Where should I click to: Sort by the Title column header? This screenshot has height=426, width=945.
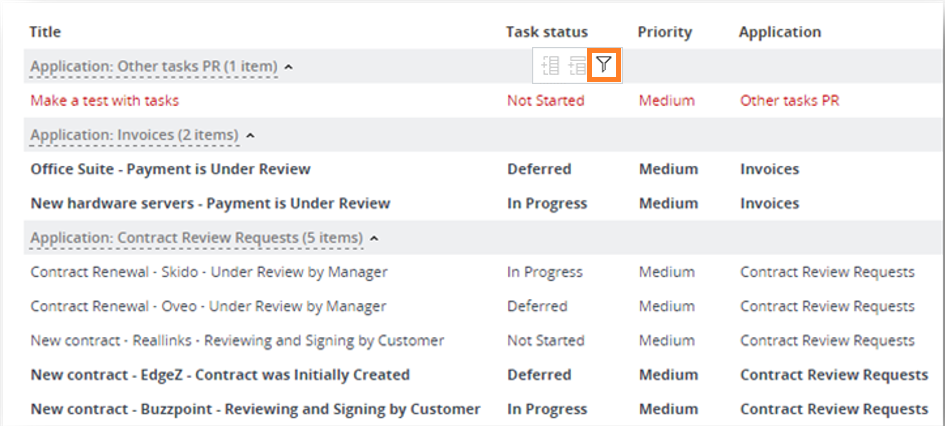45,32
